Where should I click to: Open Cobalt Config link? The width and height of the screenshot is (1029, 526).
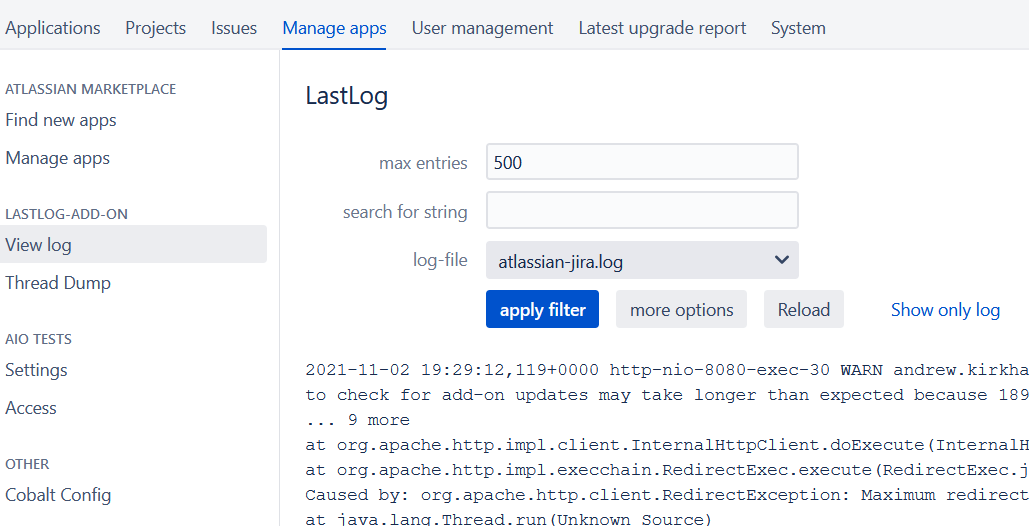click(58, 495)
